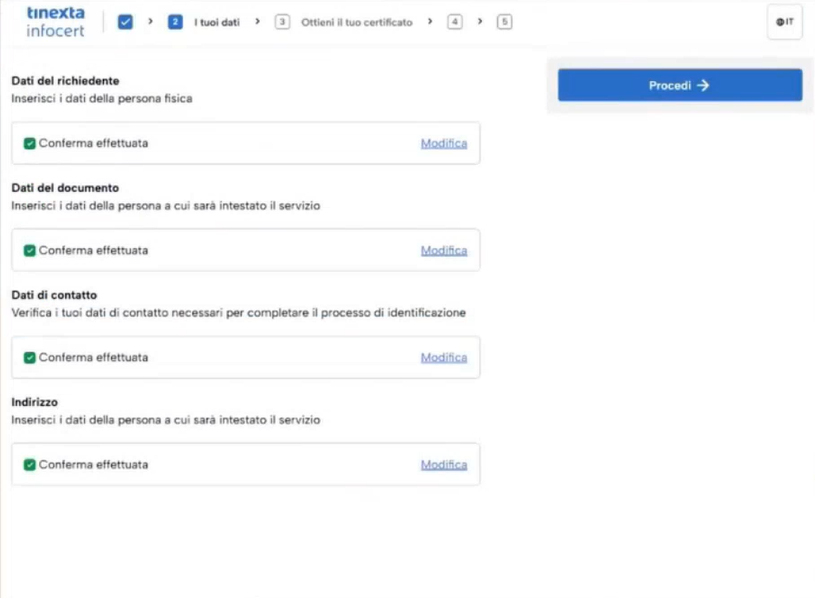
Task: Click Modifica for Indirizzo section
Action: coord(443,464)
